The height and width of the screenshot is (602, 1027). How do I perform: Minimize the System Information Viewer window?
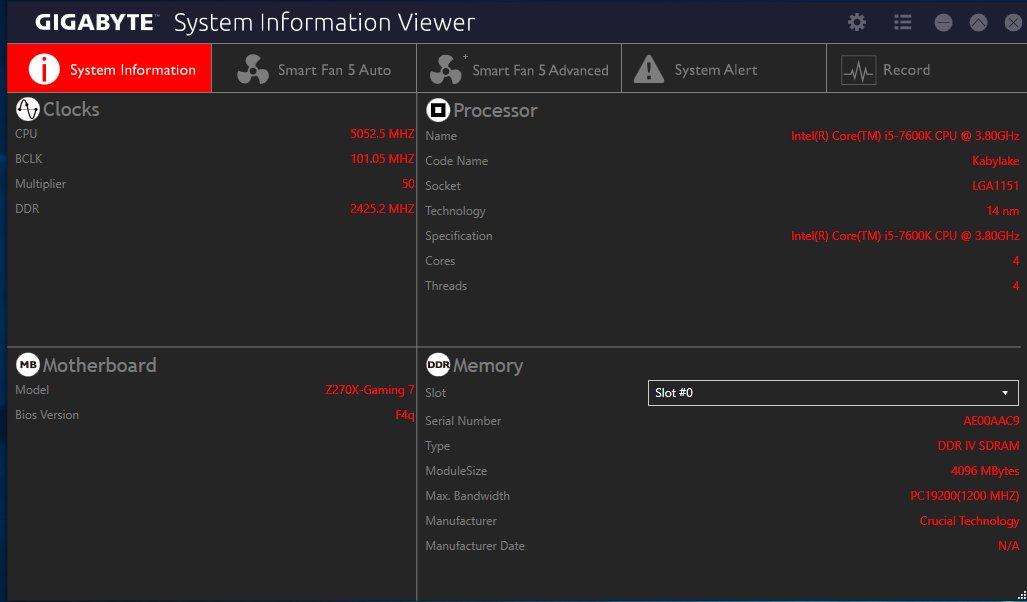[943, 22]
